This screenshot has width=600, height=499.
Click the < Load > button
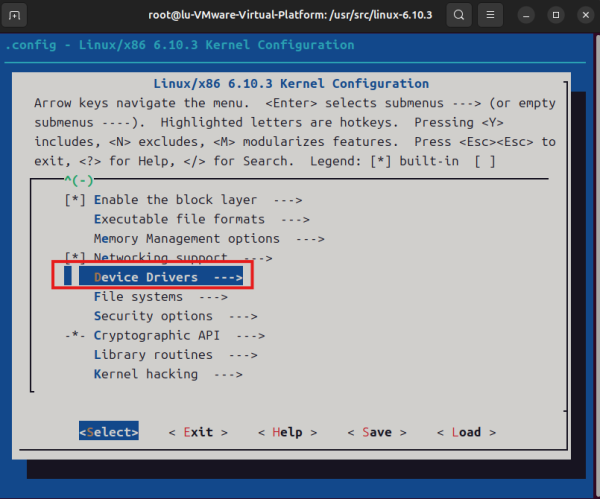pyautogui.click(x=466, y=432)
